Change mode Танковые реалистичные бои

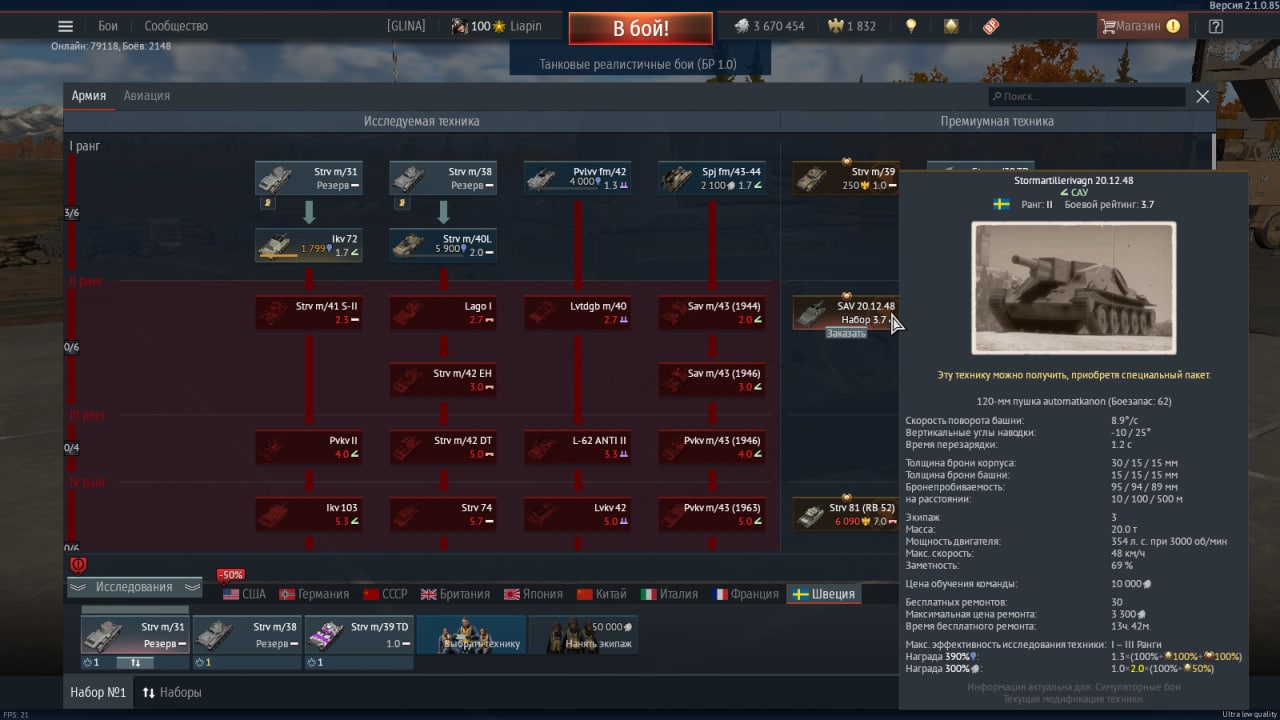click(638, 64)
